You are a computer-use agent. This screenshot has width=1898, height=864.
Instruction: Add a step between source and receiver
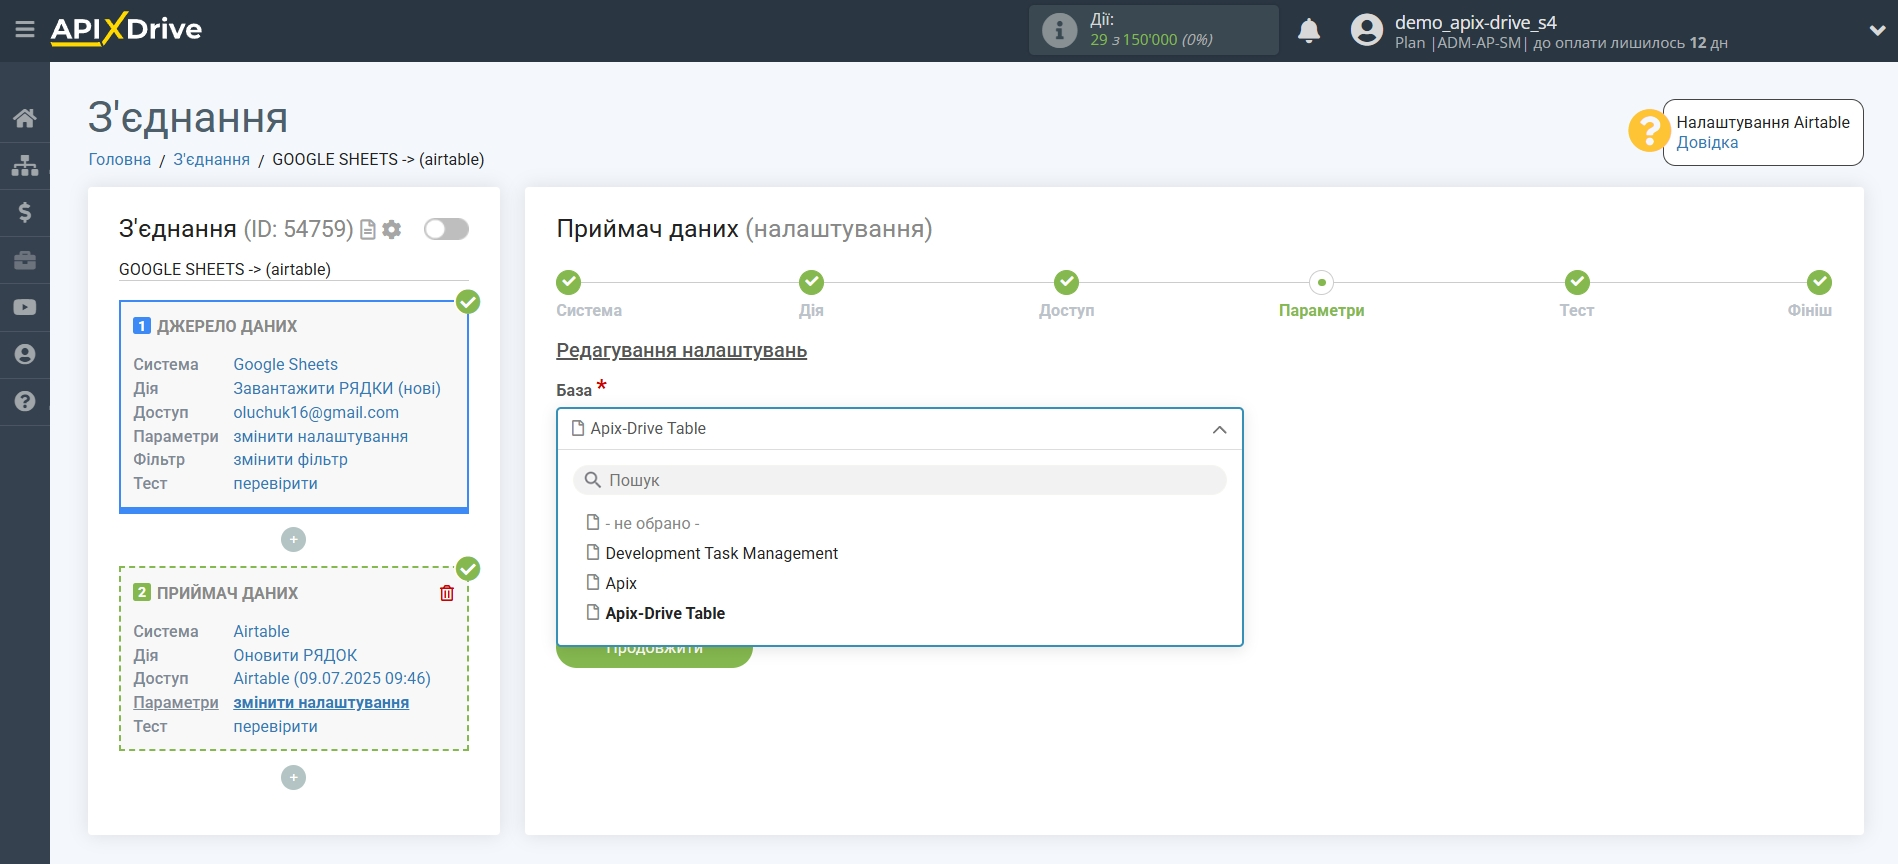coord(293,539)
